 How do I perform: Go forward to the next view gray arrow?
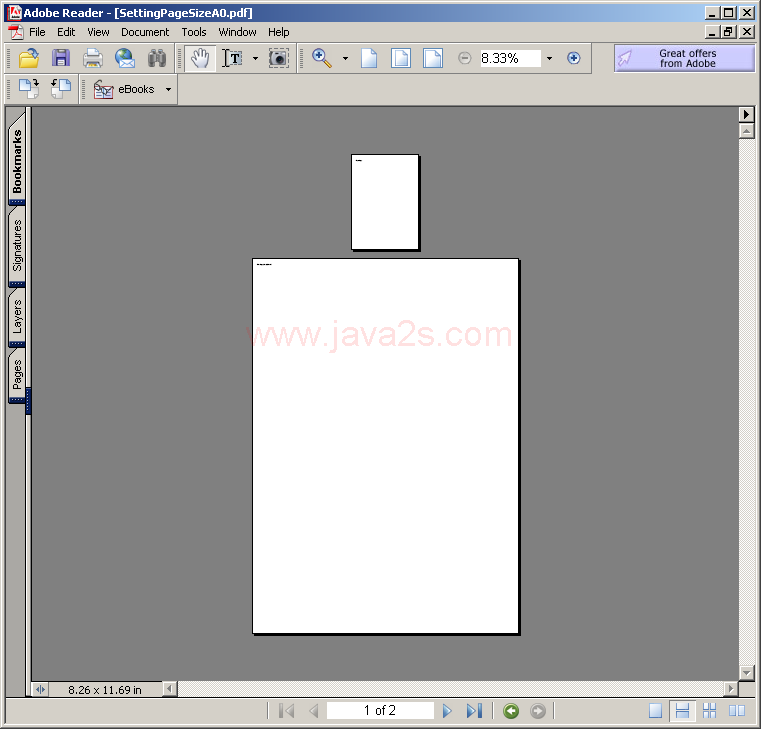click(x=538, y=711)
